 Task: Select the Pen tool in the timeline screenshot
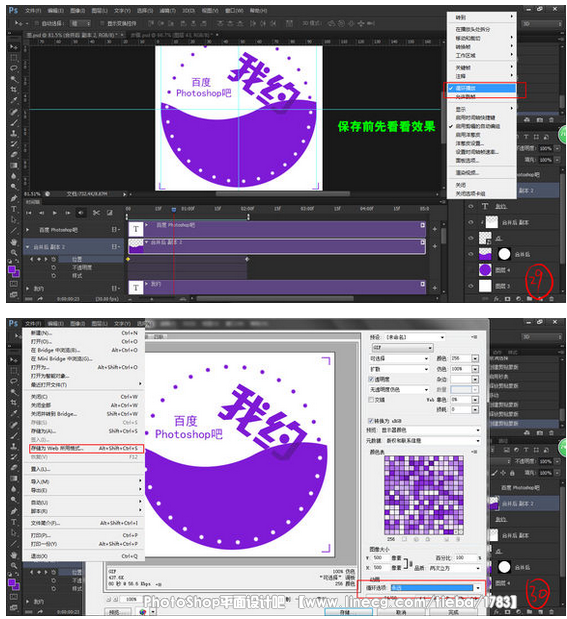coord(14,198)
